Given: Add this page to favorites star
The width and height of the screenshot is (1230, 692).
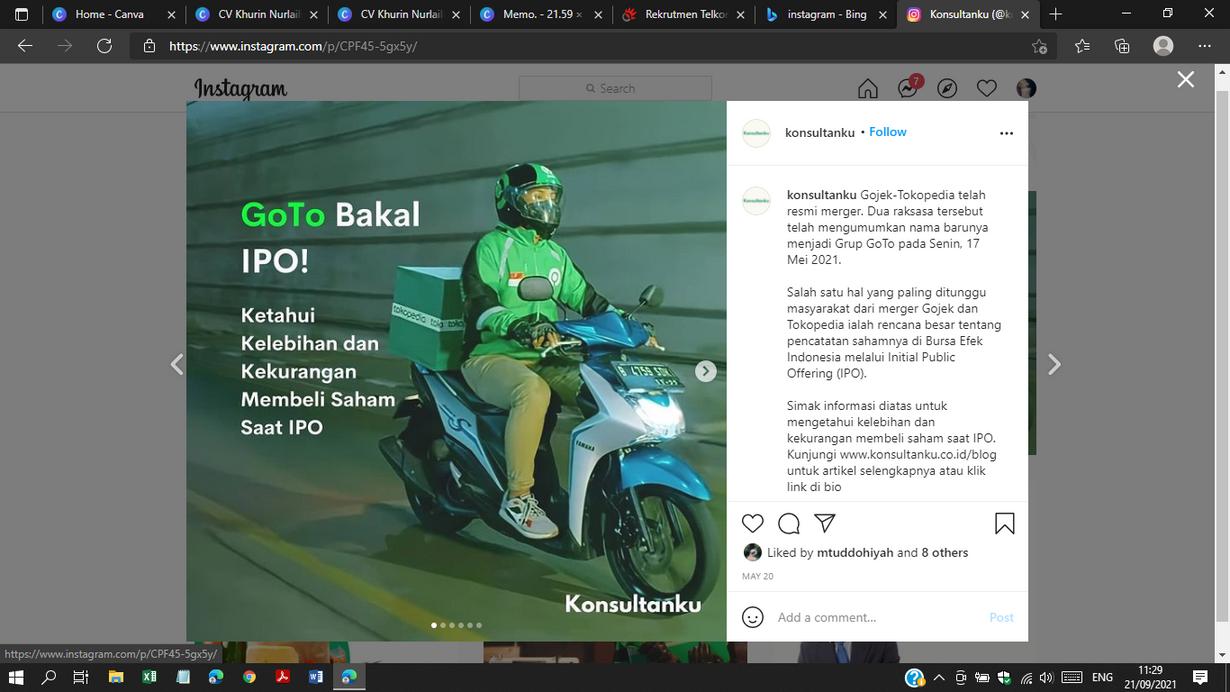Looking at the screenshot, I should 1040,46.
